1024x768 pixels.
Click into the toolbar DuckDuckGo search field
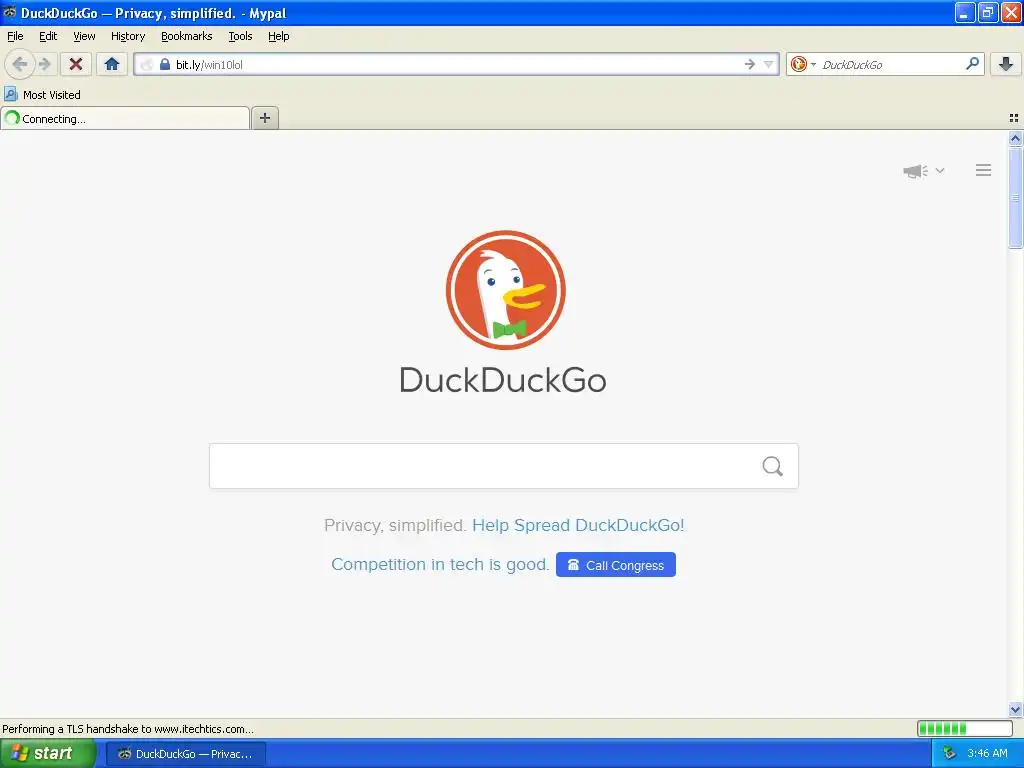(891, 64)
